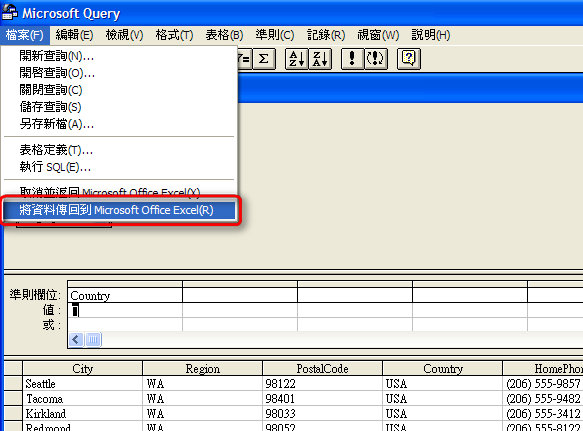583x431 pixels.
Task: Click the Country column header in results
Action: [x=442, y=369]
